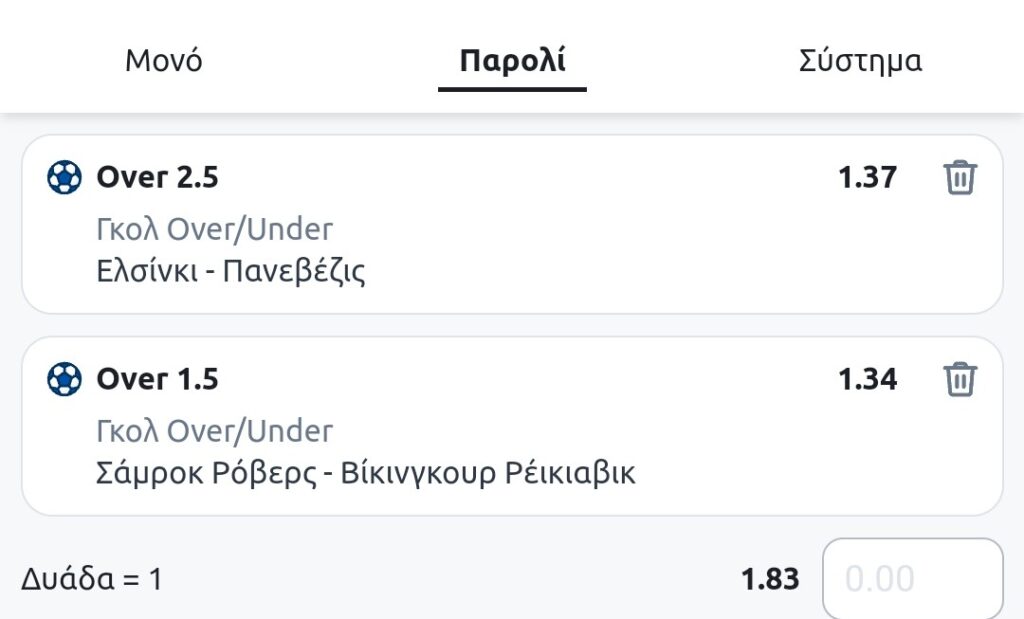Click Γκολ Over/Under market under Over 1.5
This screenshot has width=1024, height=619.
tap(214, 431)
